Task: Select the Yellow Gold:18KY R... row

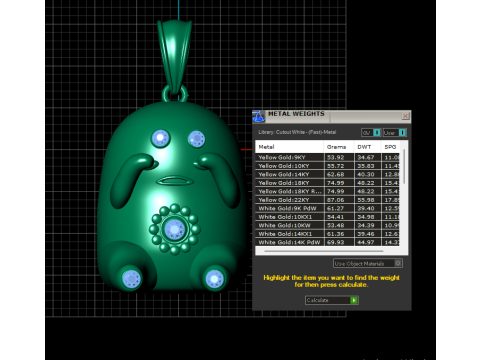Action: click(327, 191)
